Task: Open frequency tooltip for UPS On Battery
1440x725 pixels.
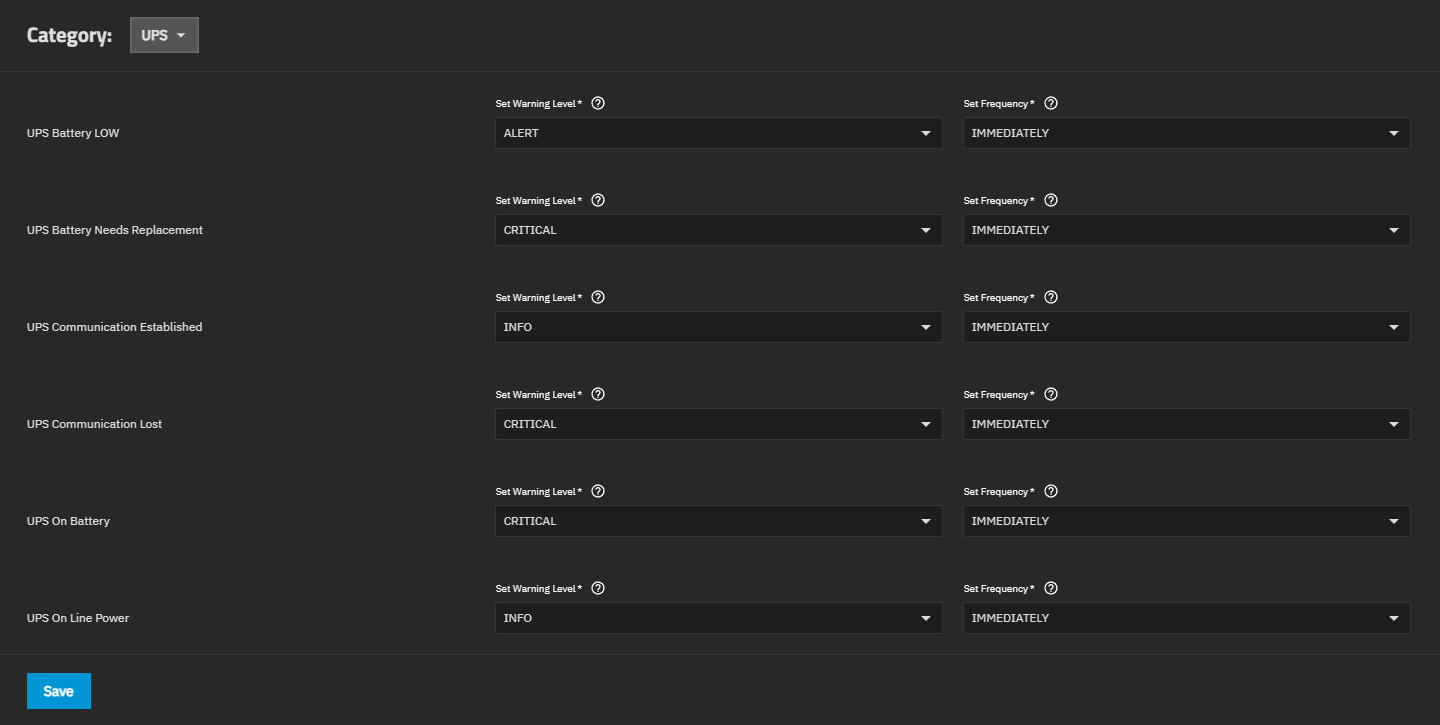Action: (x=1051, y=491)
